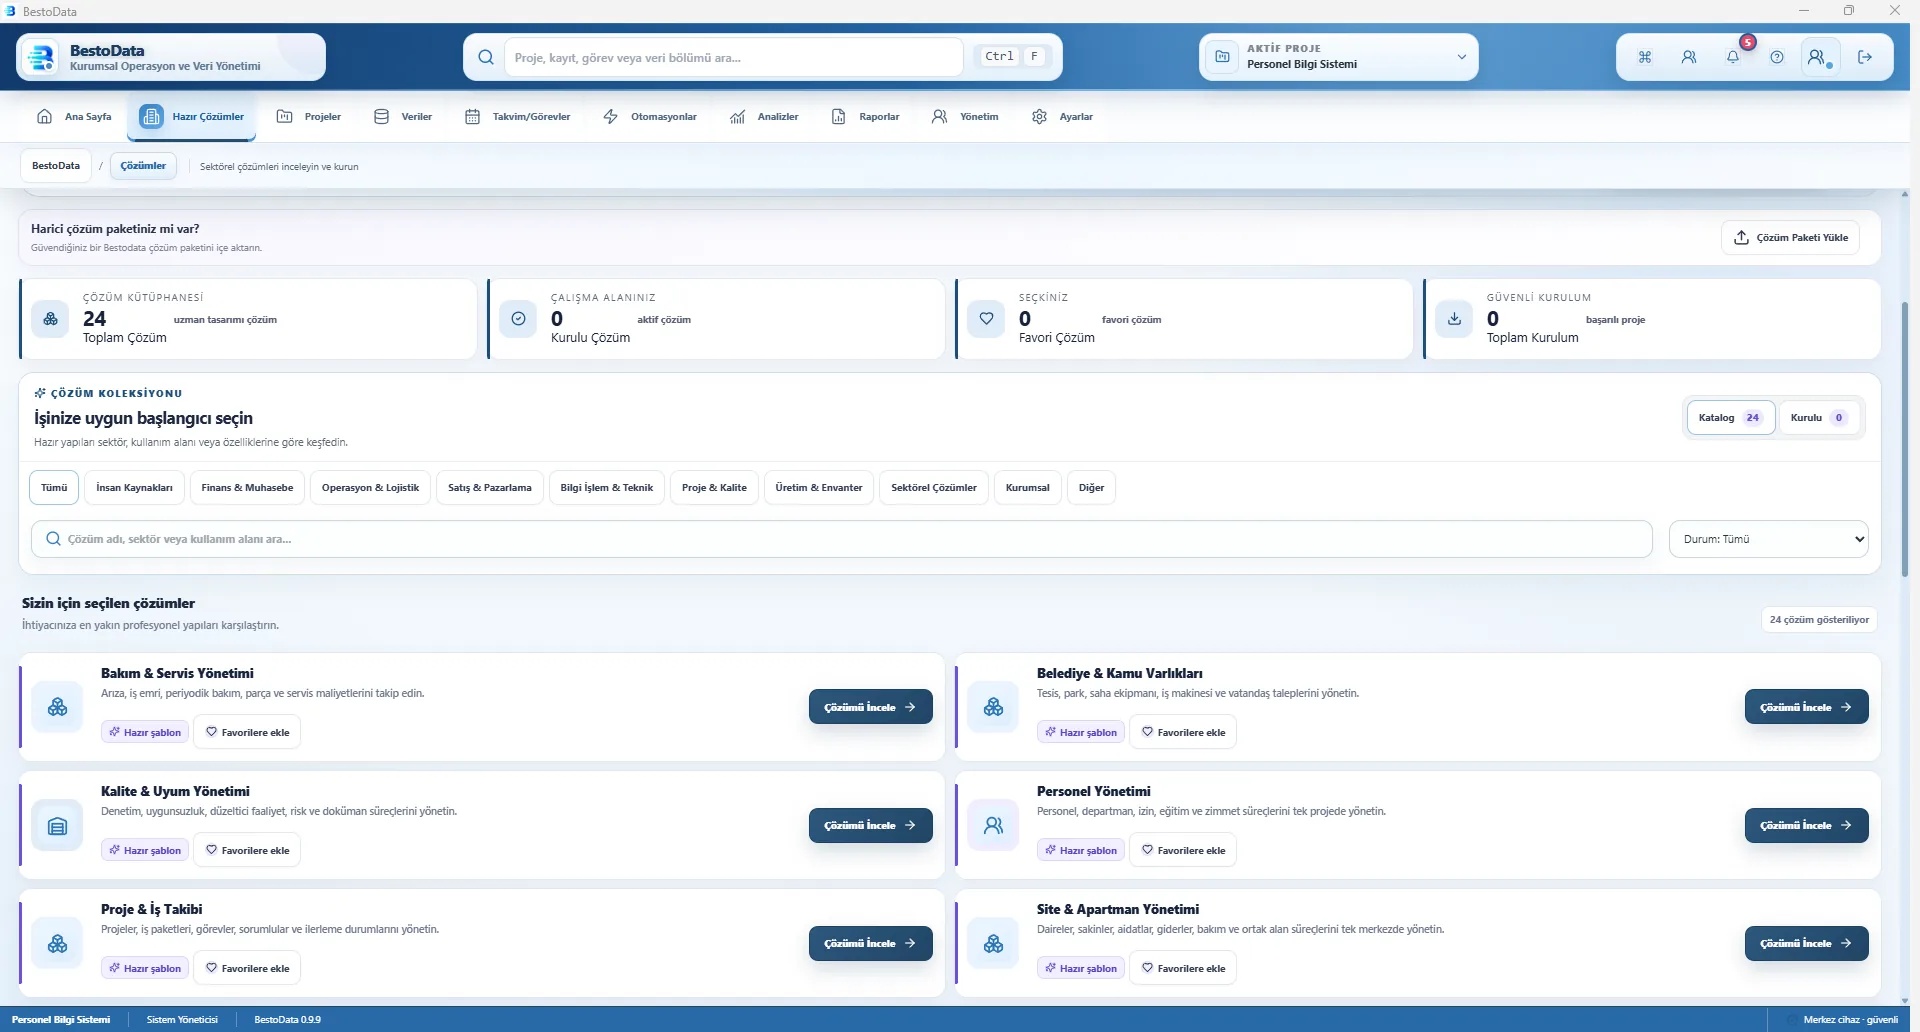The image size is (1920, 1032).
Task: Click the search magnifier icon in header
Action: coord(486,57)
